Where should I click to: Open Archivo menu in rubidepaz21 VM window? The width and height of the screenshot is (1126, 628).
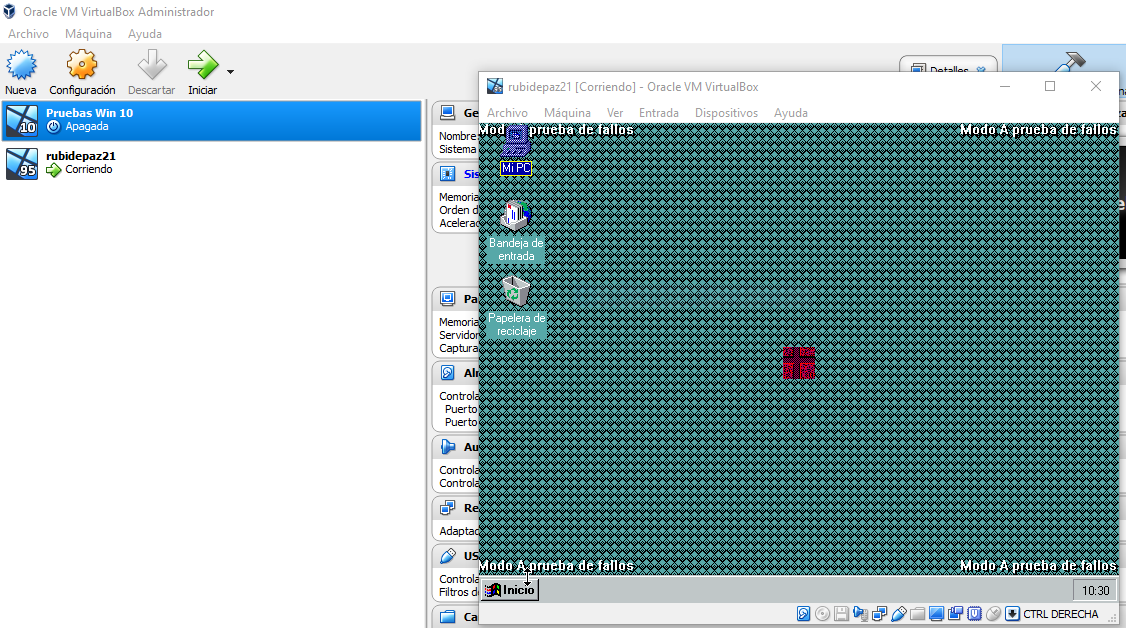click(x=507, y=113)
